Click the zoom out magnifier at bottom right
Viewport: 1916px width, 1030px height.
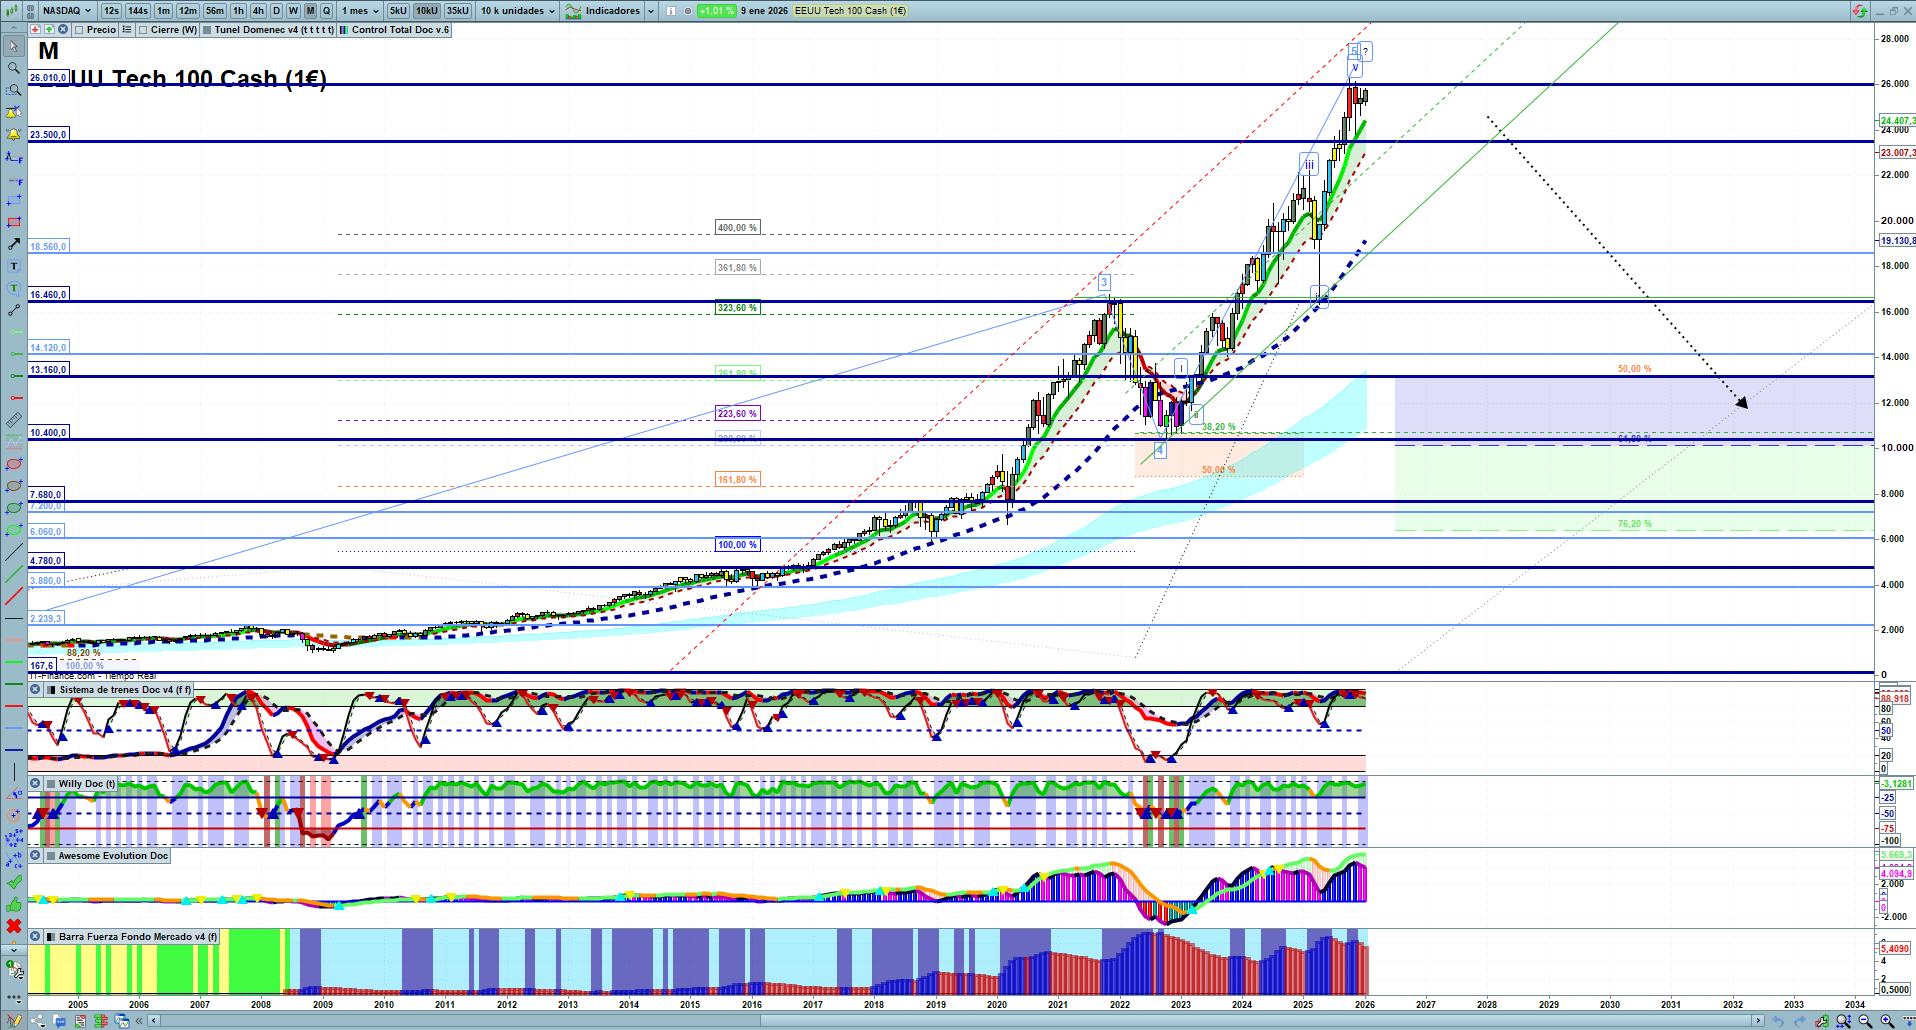[1865, 1021]
